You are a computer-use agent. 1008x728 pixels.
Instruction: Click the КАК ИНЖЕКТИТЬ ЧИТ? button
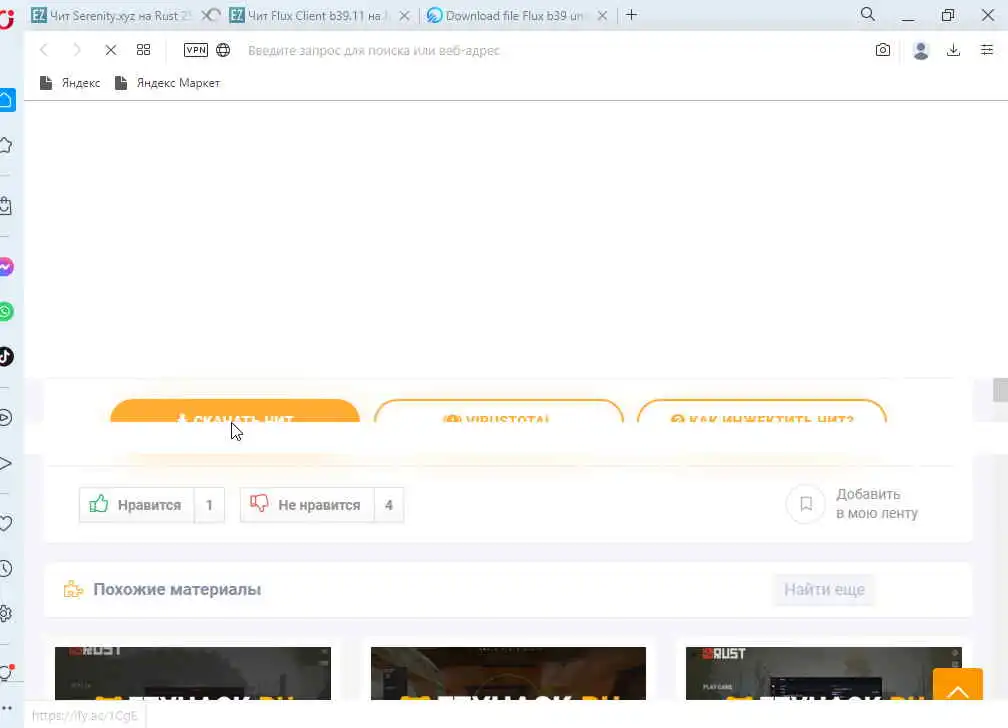point(762,411)
